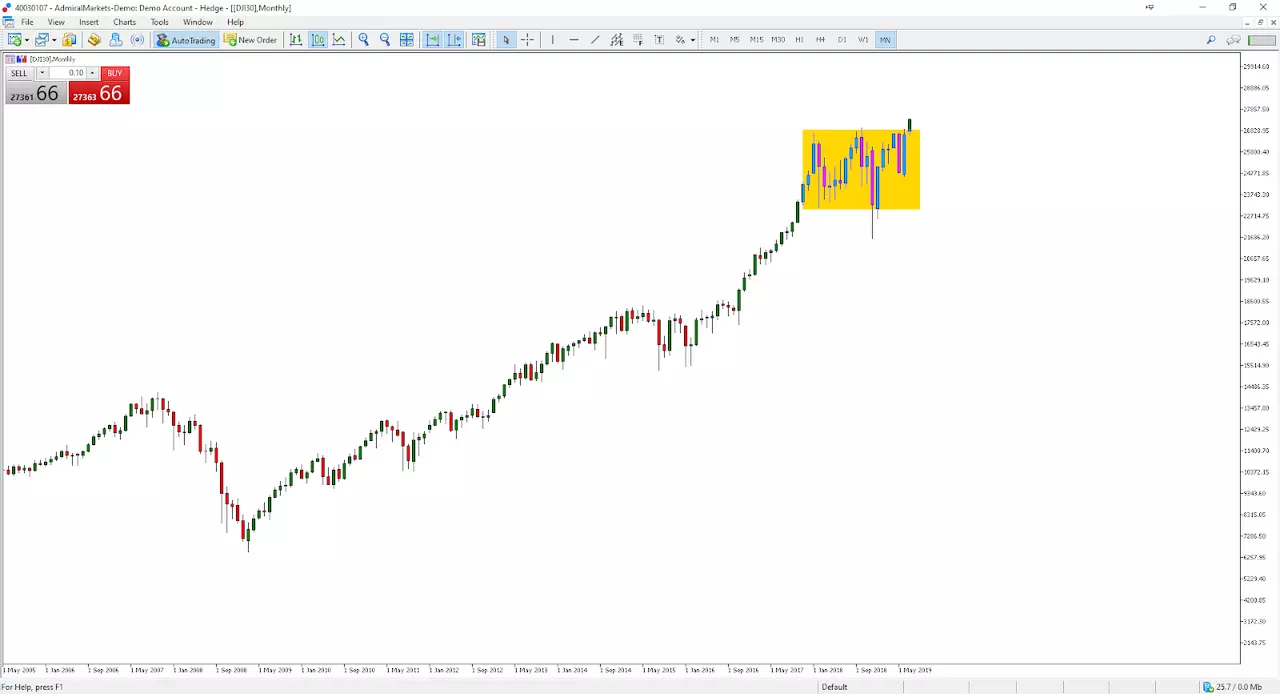This screenshot has width=1280, height=694.
Task: Open the Charts menu
Action: pos(124,22)
